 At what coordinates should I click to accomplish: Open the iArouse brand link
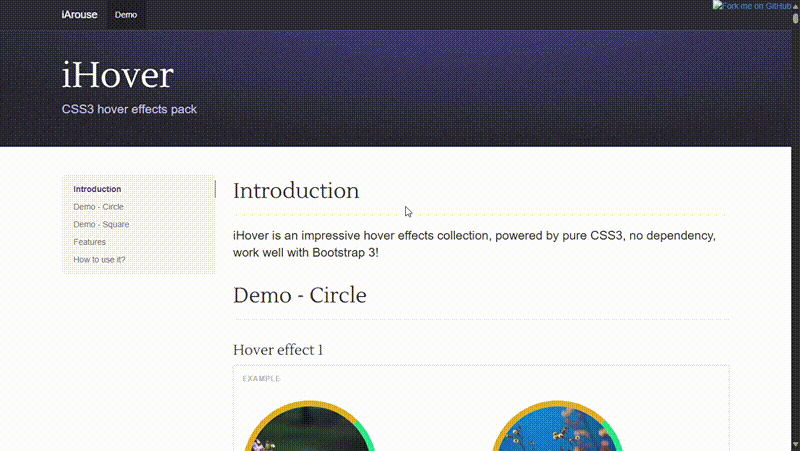tap(79, 15)
